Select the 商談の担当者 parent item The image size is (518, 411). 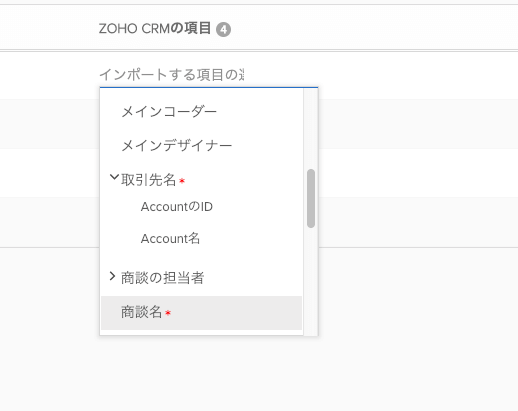tap(162, 278)
